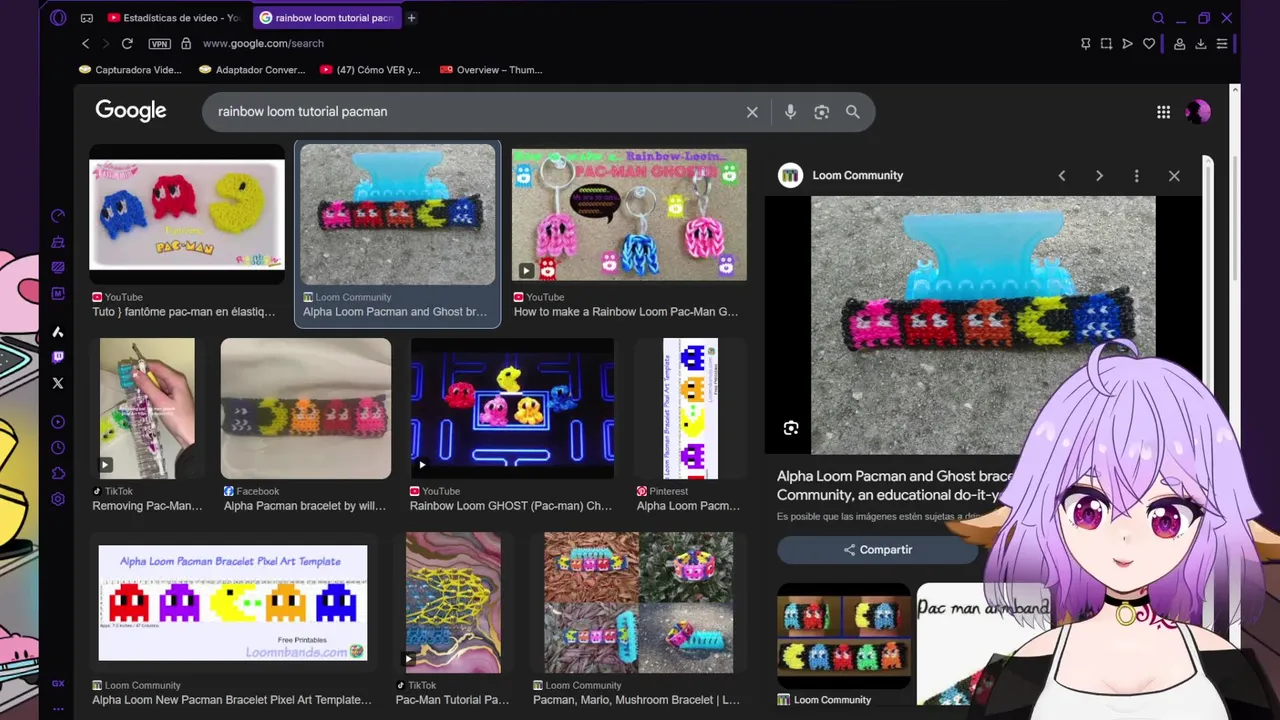Open GX Cleaner in sidebar
The width and height of the screenshot is (1280, 720).
pyautogui.click(x=58, y=242)
